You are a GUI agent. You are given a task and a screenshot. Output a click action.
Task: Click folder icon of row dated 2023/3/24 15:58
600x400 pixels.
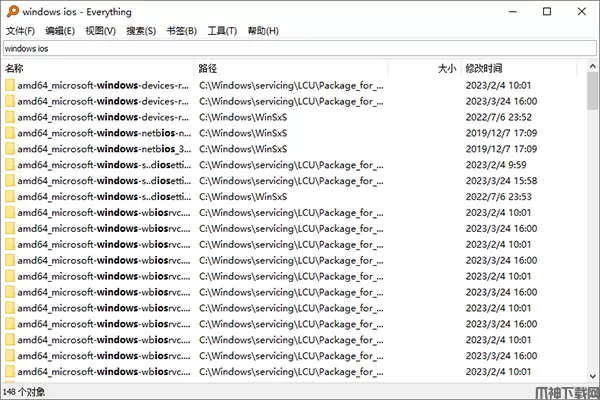pos(10,180)
